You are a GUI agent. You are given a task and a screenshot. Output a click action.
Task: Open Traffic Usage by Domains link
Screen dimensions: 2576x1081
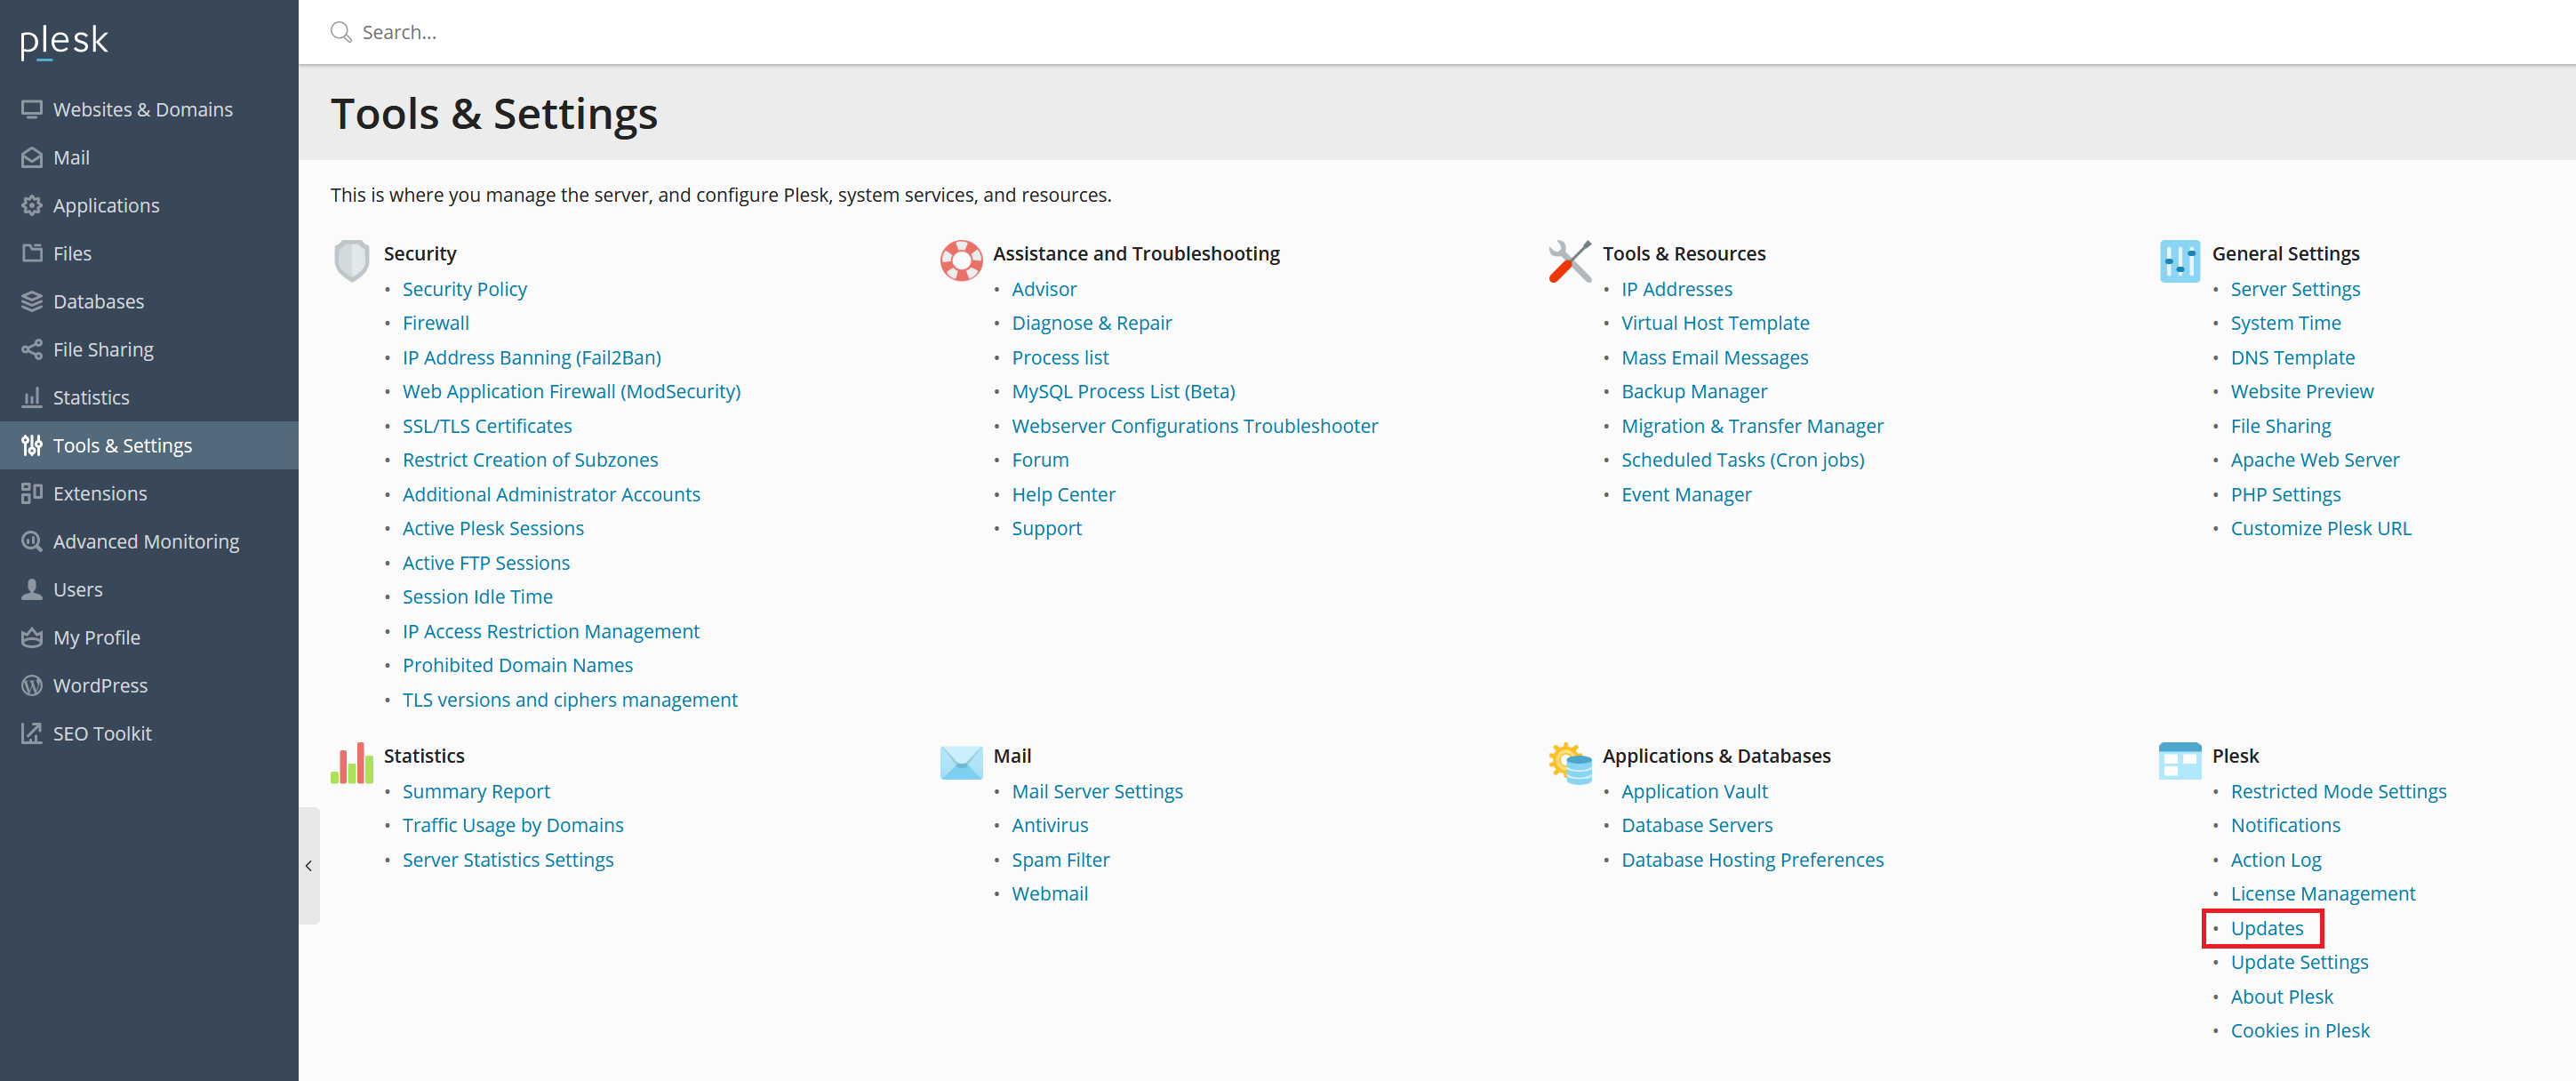tap(512, 825)
